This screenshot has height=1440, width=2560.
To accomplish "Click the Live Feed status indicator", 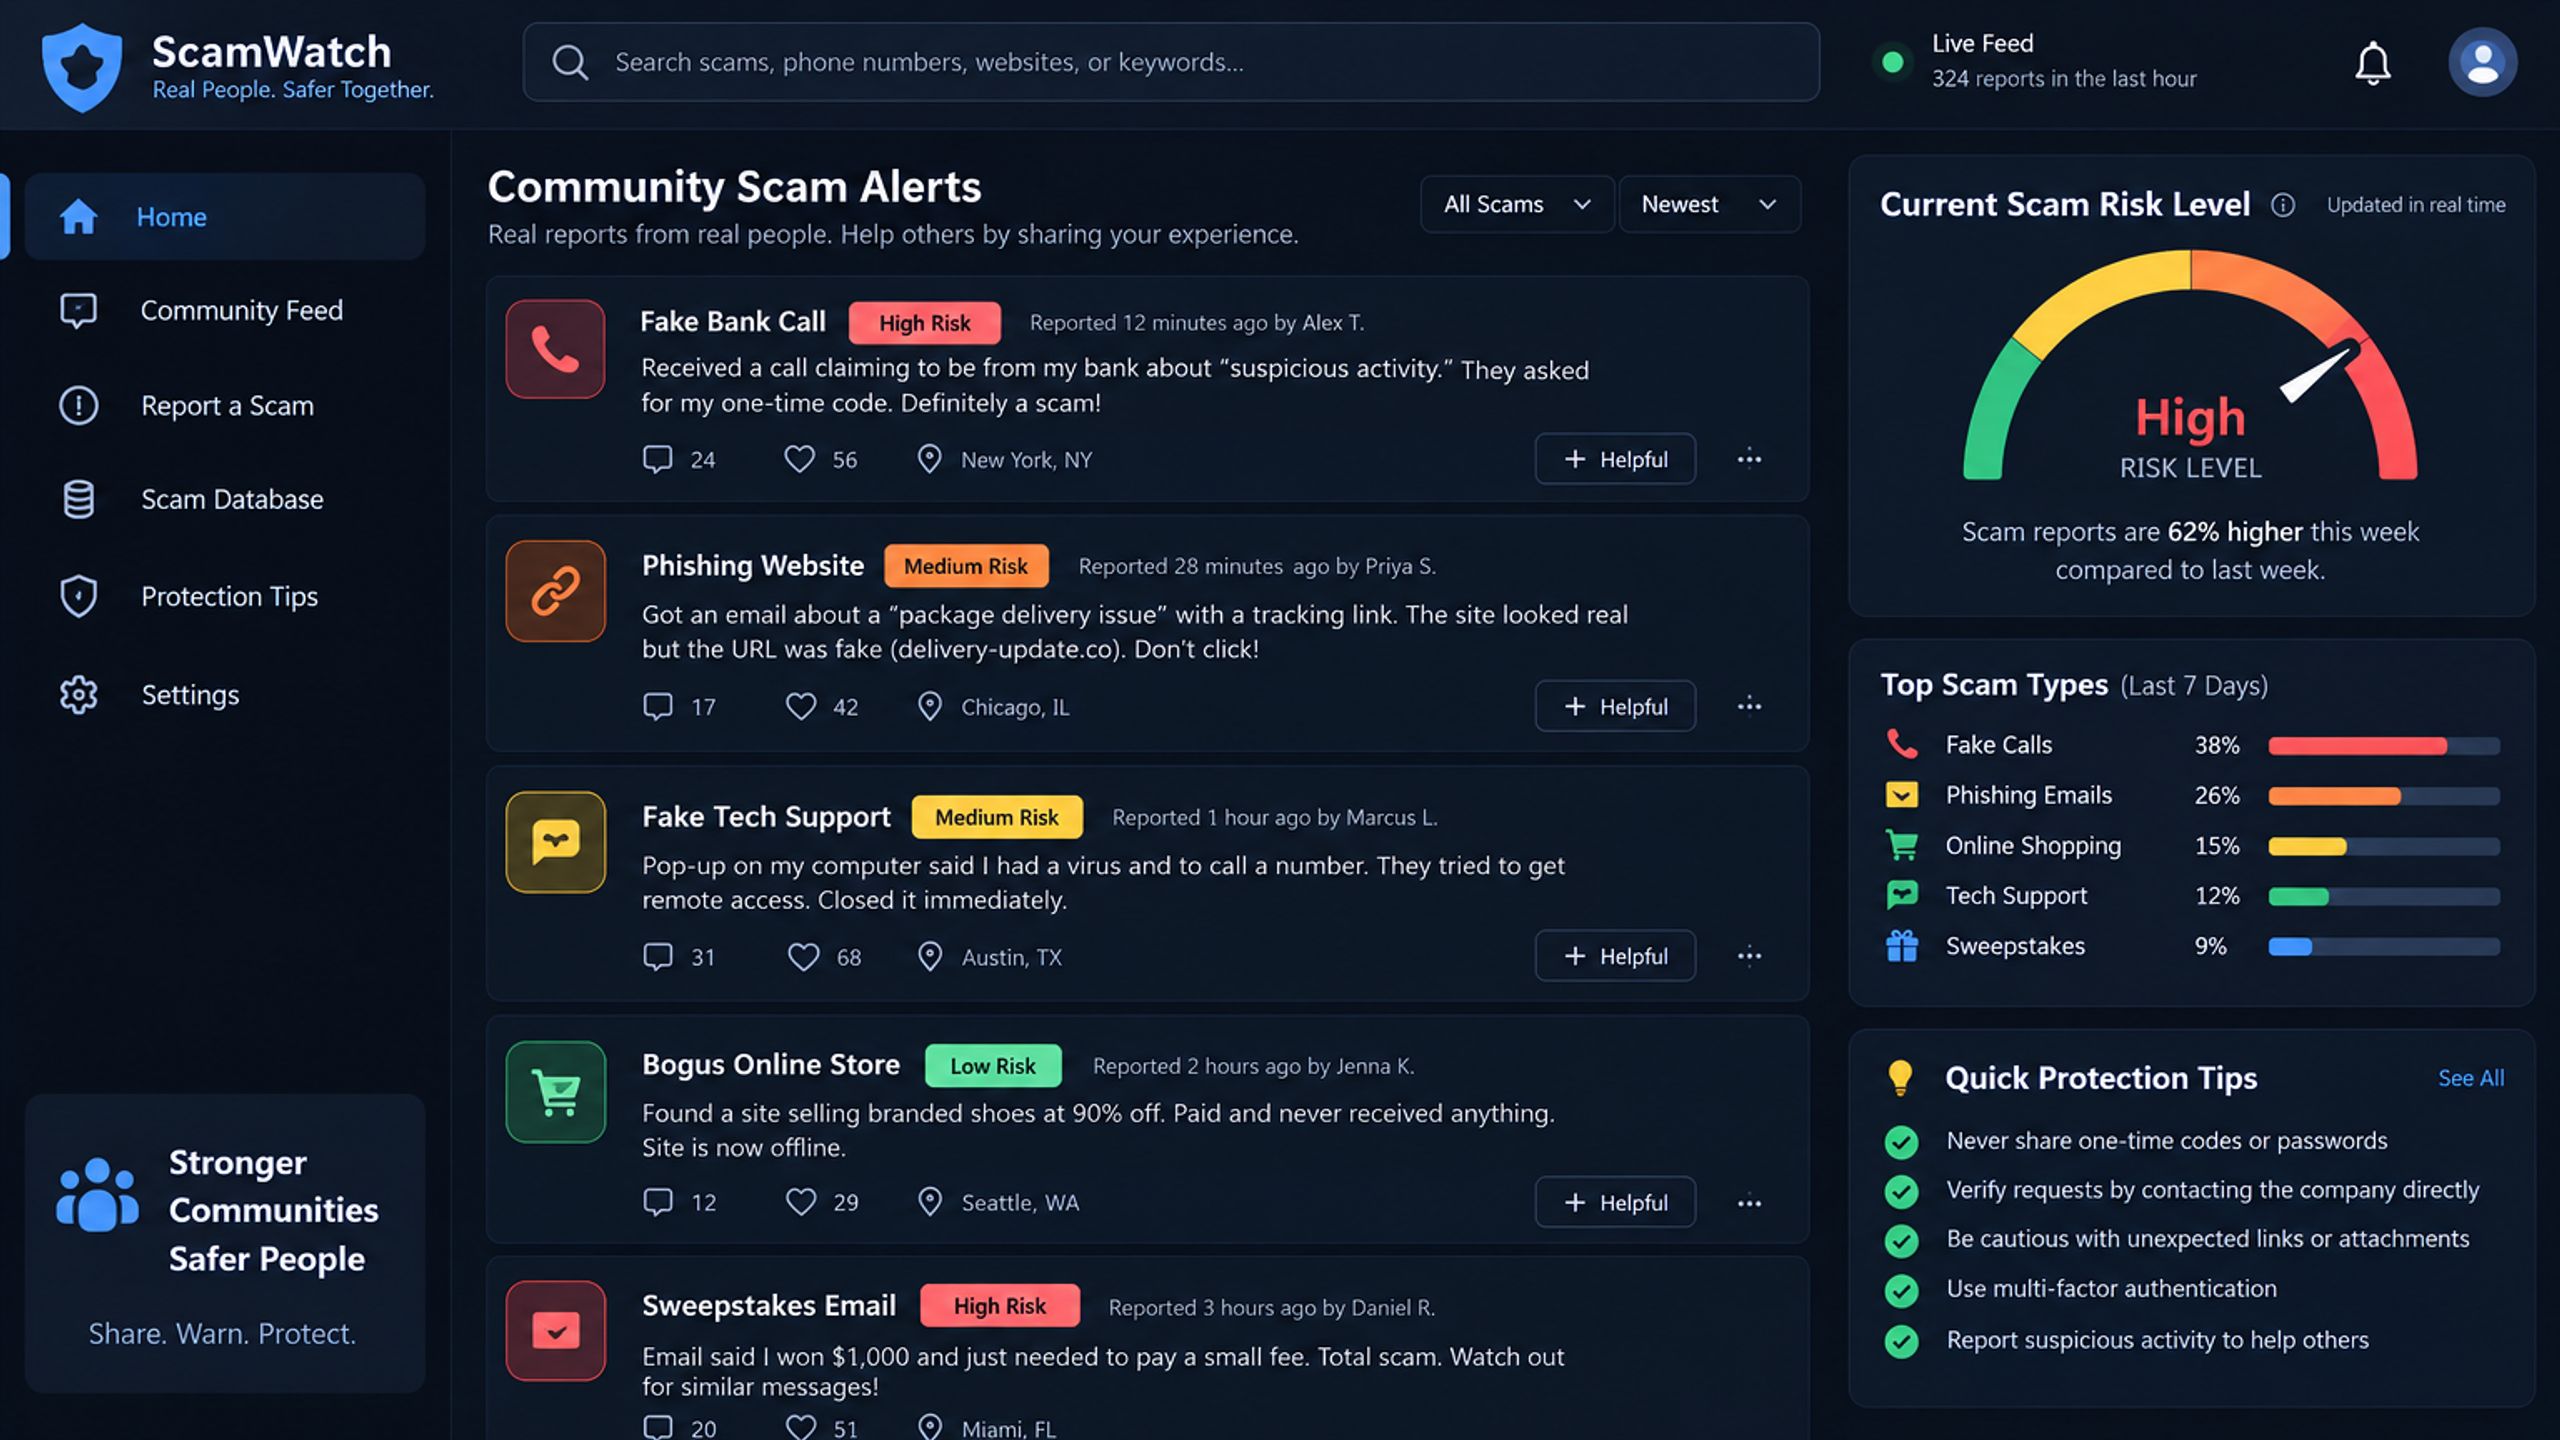I will point(1892,62).
